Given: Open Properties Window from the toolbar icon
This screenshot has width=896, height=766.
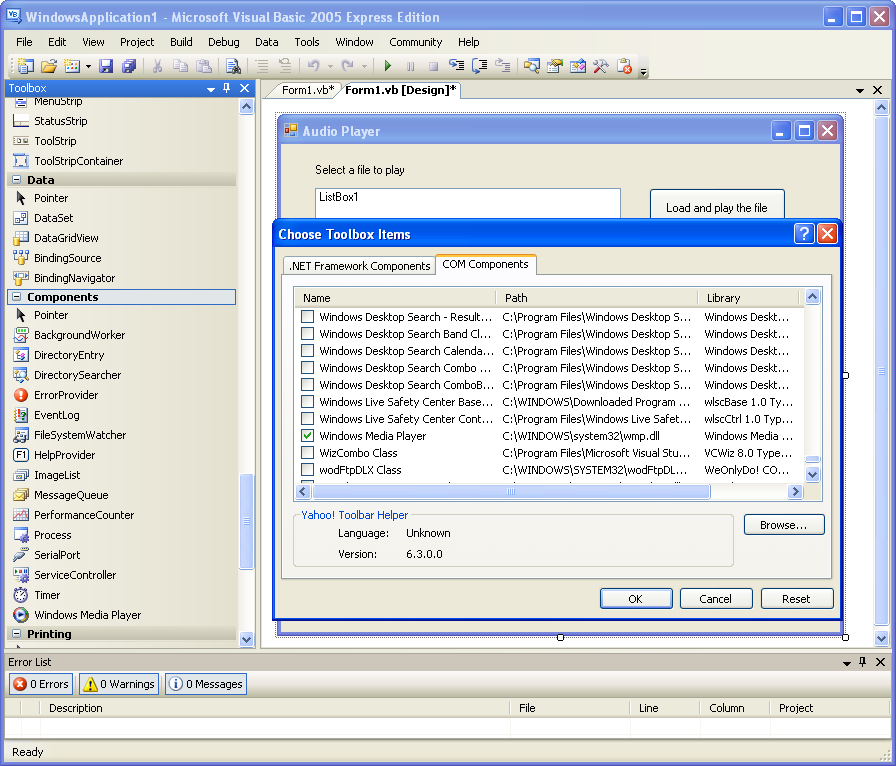Looking at the screenshot, I should coord(554,66).
